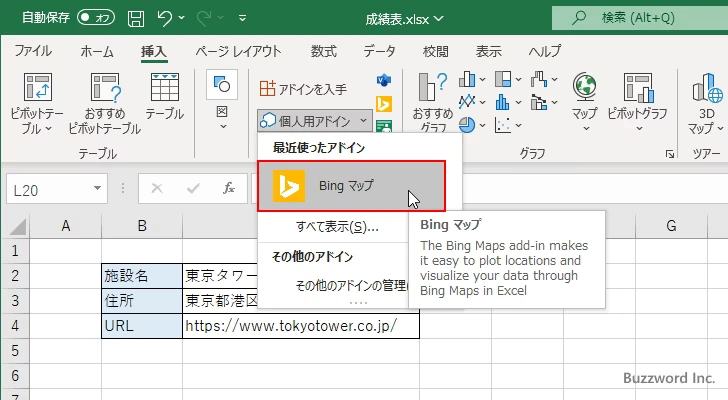Click the cell labeled URL
Image resolution: width=728 pixels, height=400 pixels.
pyautogui.click(x=142, y=326)
